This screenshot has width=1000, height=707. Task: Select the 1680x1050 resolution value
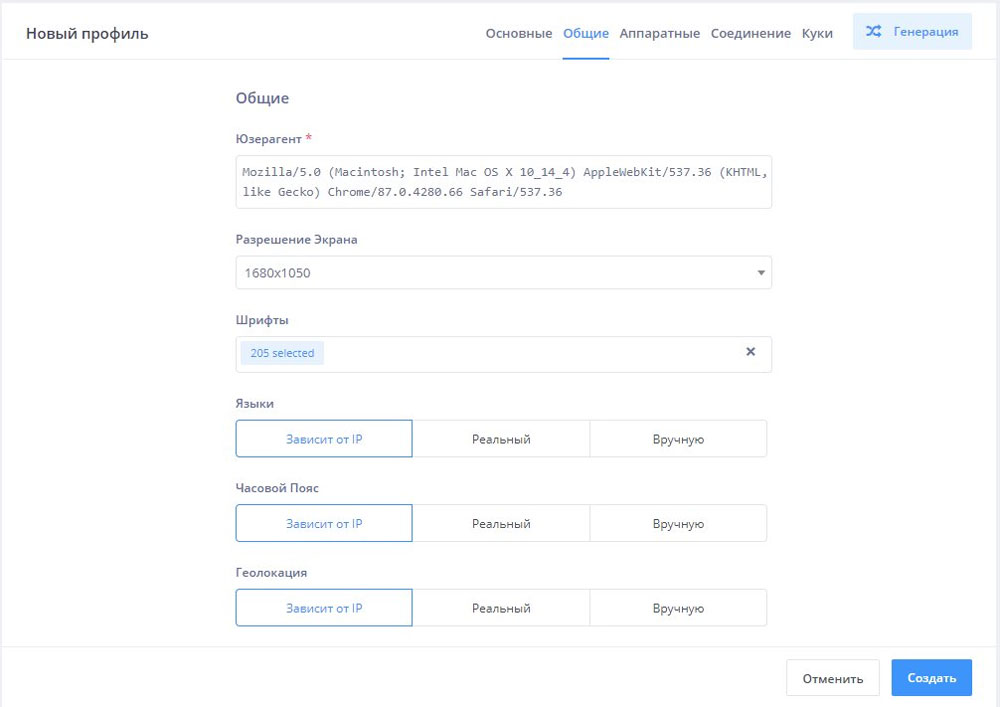tap(277, 273)
